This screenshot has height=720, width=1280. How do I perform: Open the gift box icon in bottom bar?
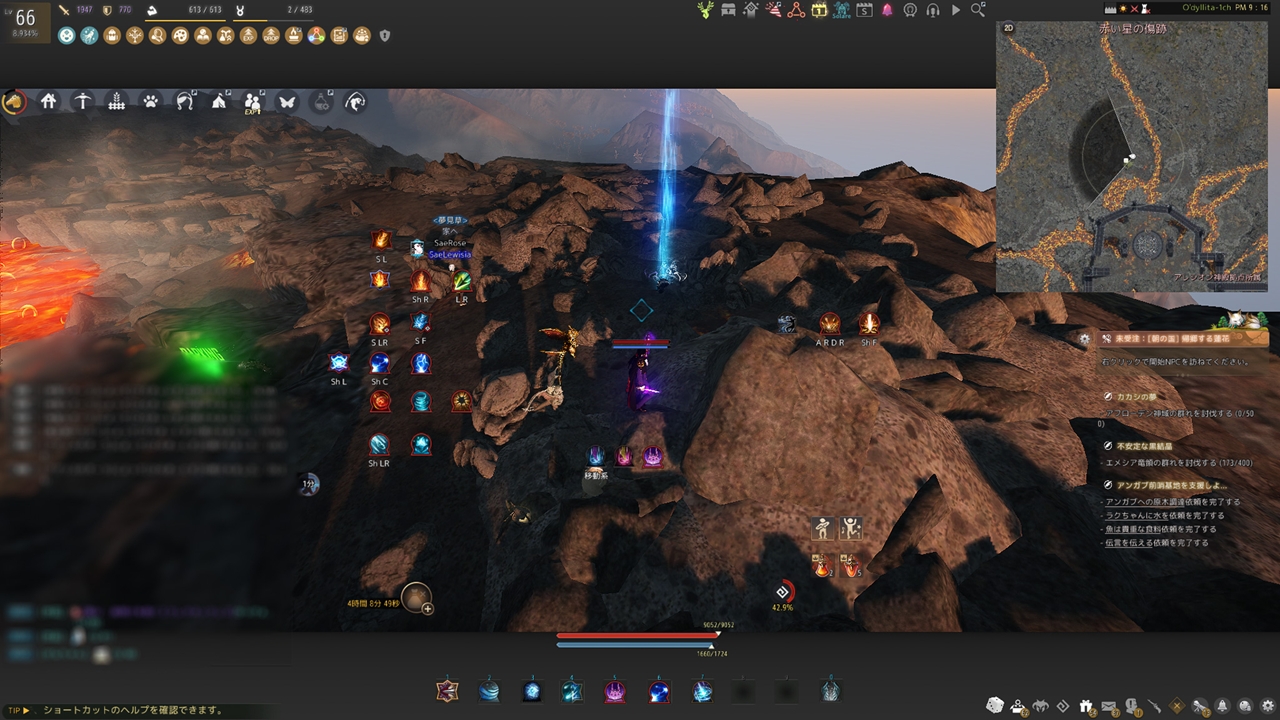pos(1086,706)
